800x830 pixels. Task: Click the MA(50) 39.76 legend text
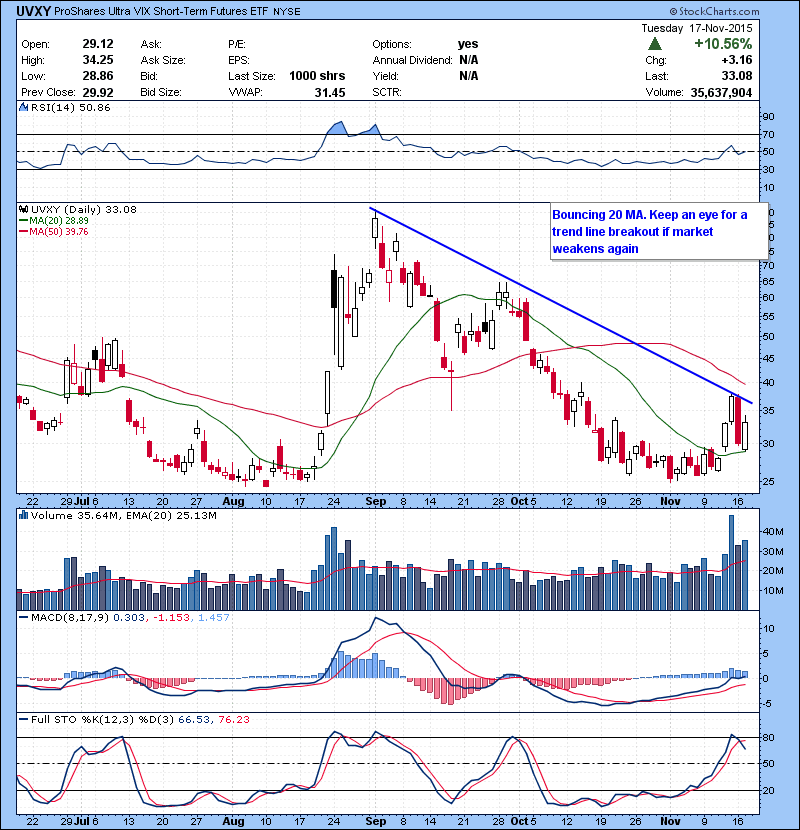click(x=59, y=232)
